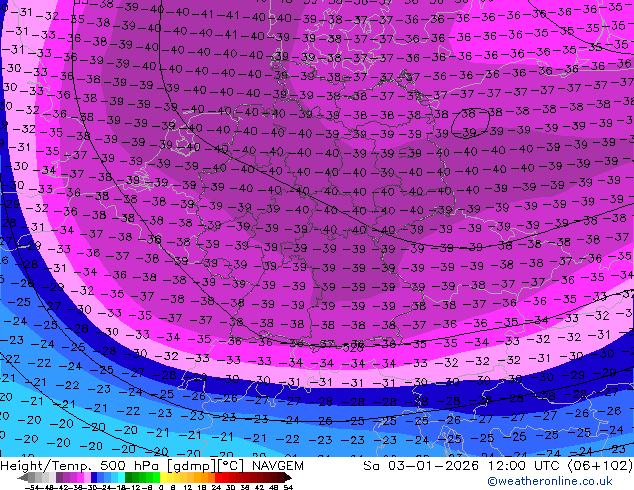Open the weatheronline.co.uk copyright link
This screenshot has height=490, width=634.
tap(550, 481)
